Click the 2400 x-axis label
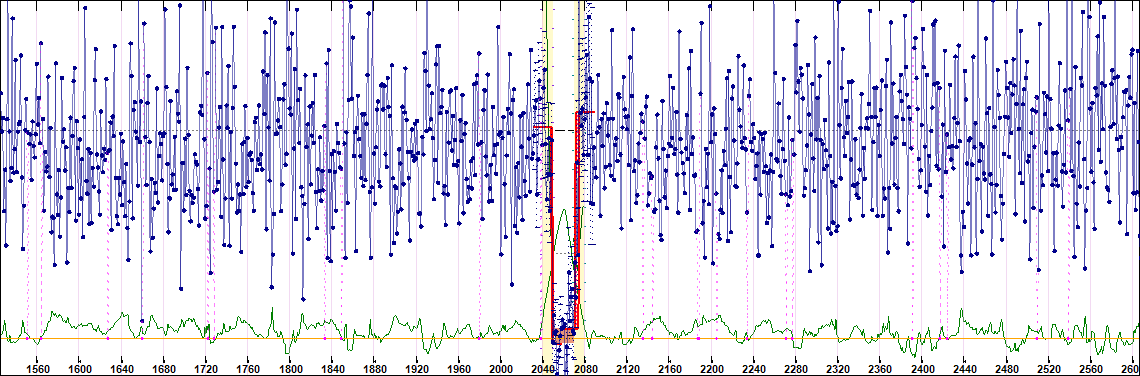Viewport: 1140px width, 376px height. tap(923, 368)
